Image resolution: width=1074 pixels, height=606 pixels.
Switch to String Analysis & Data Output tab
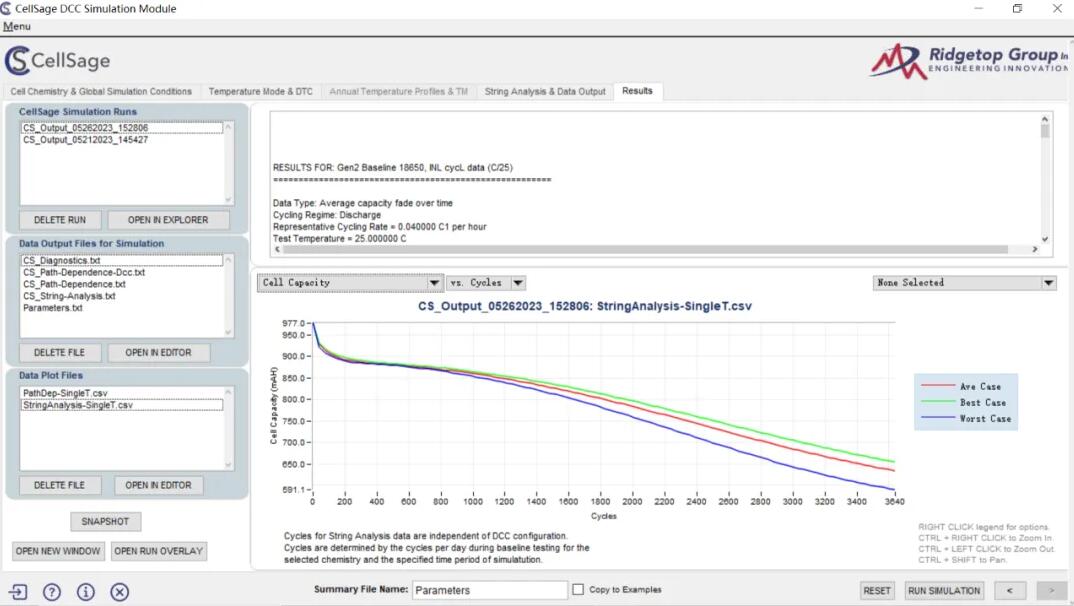(x=545, y=91)
